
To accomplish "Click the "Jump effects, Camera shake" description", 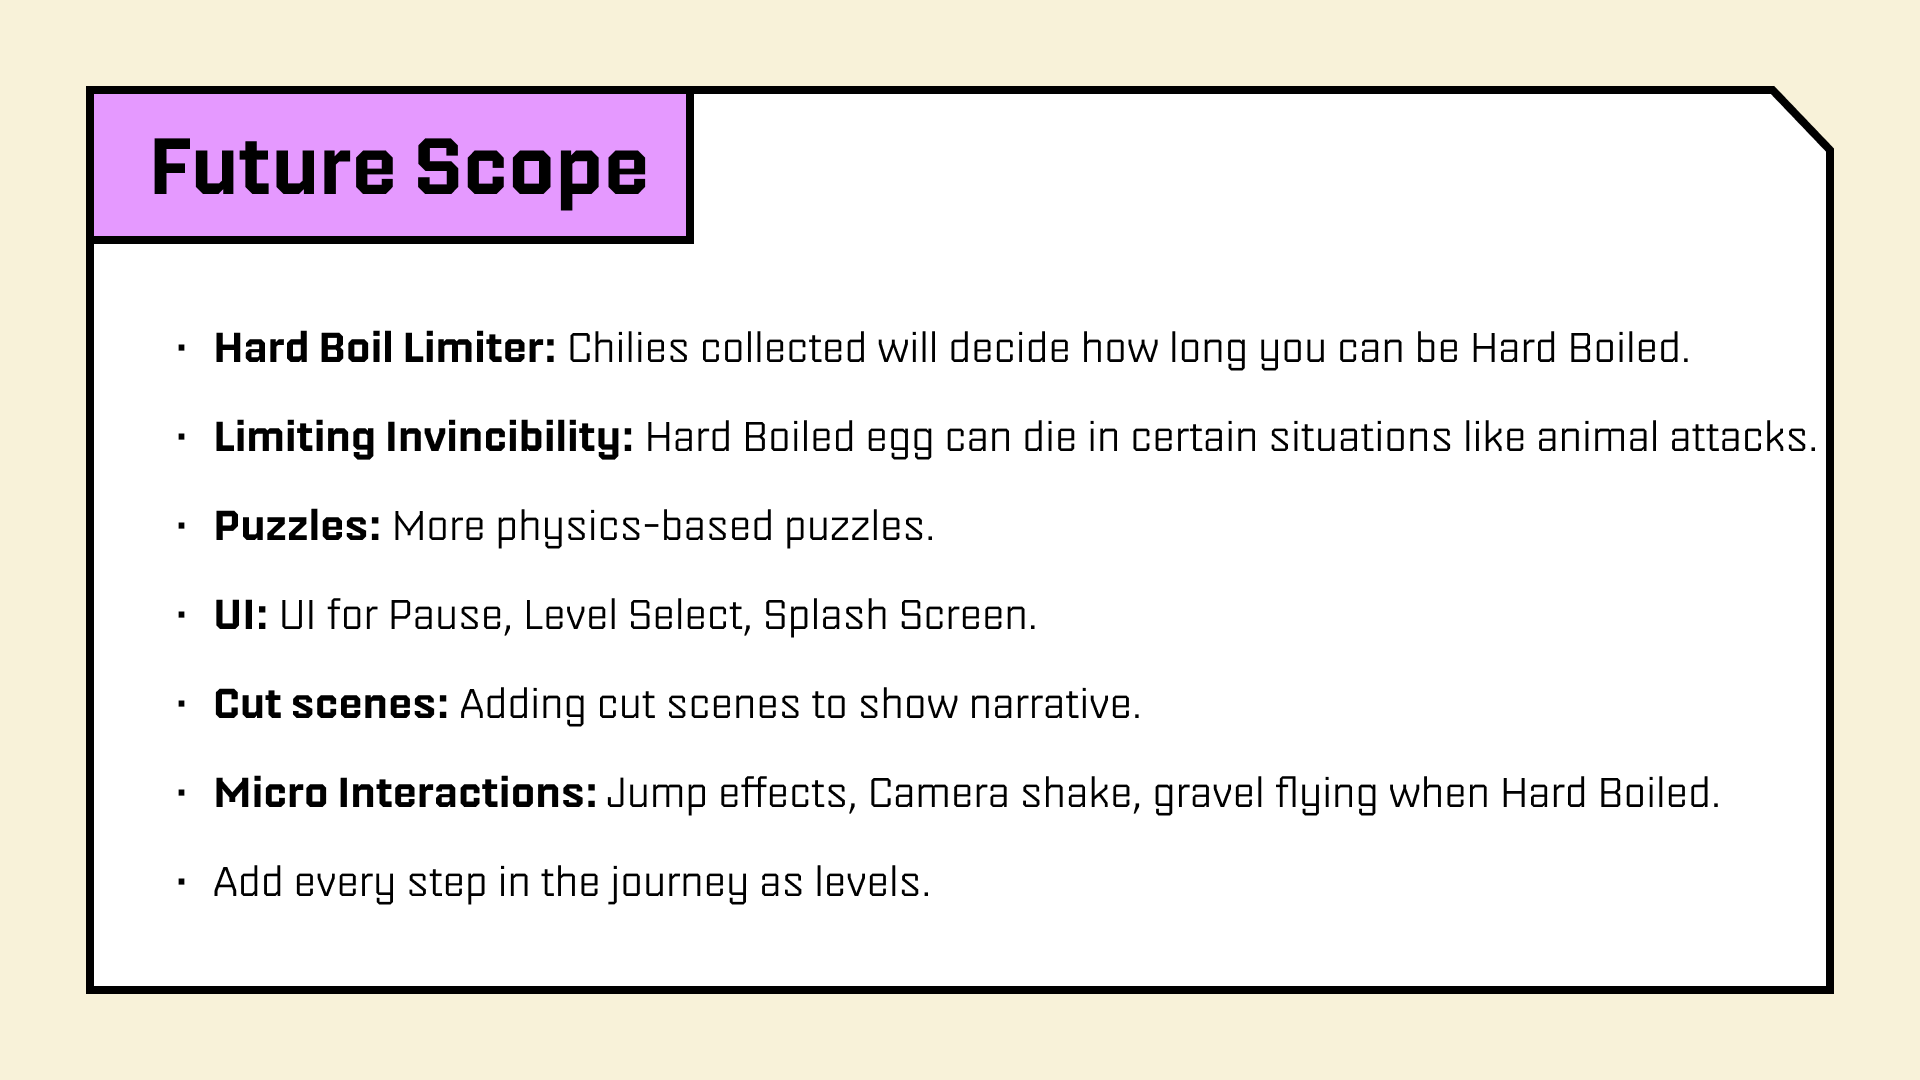I will [1163, 794].
